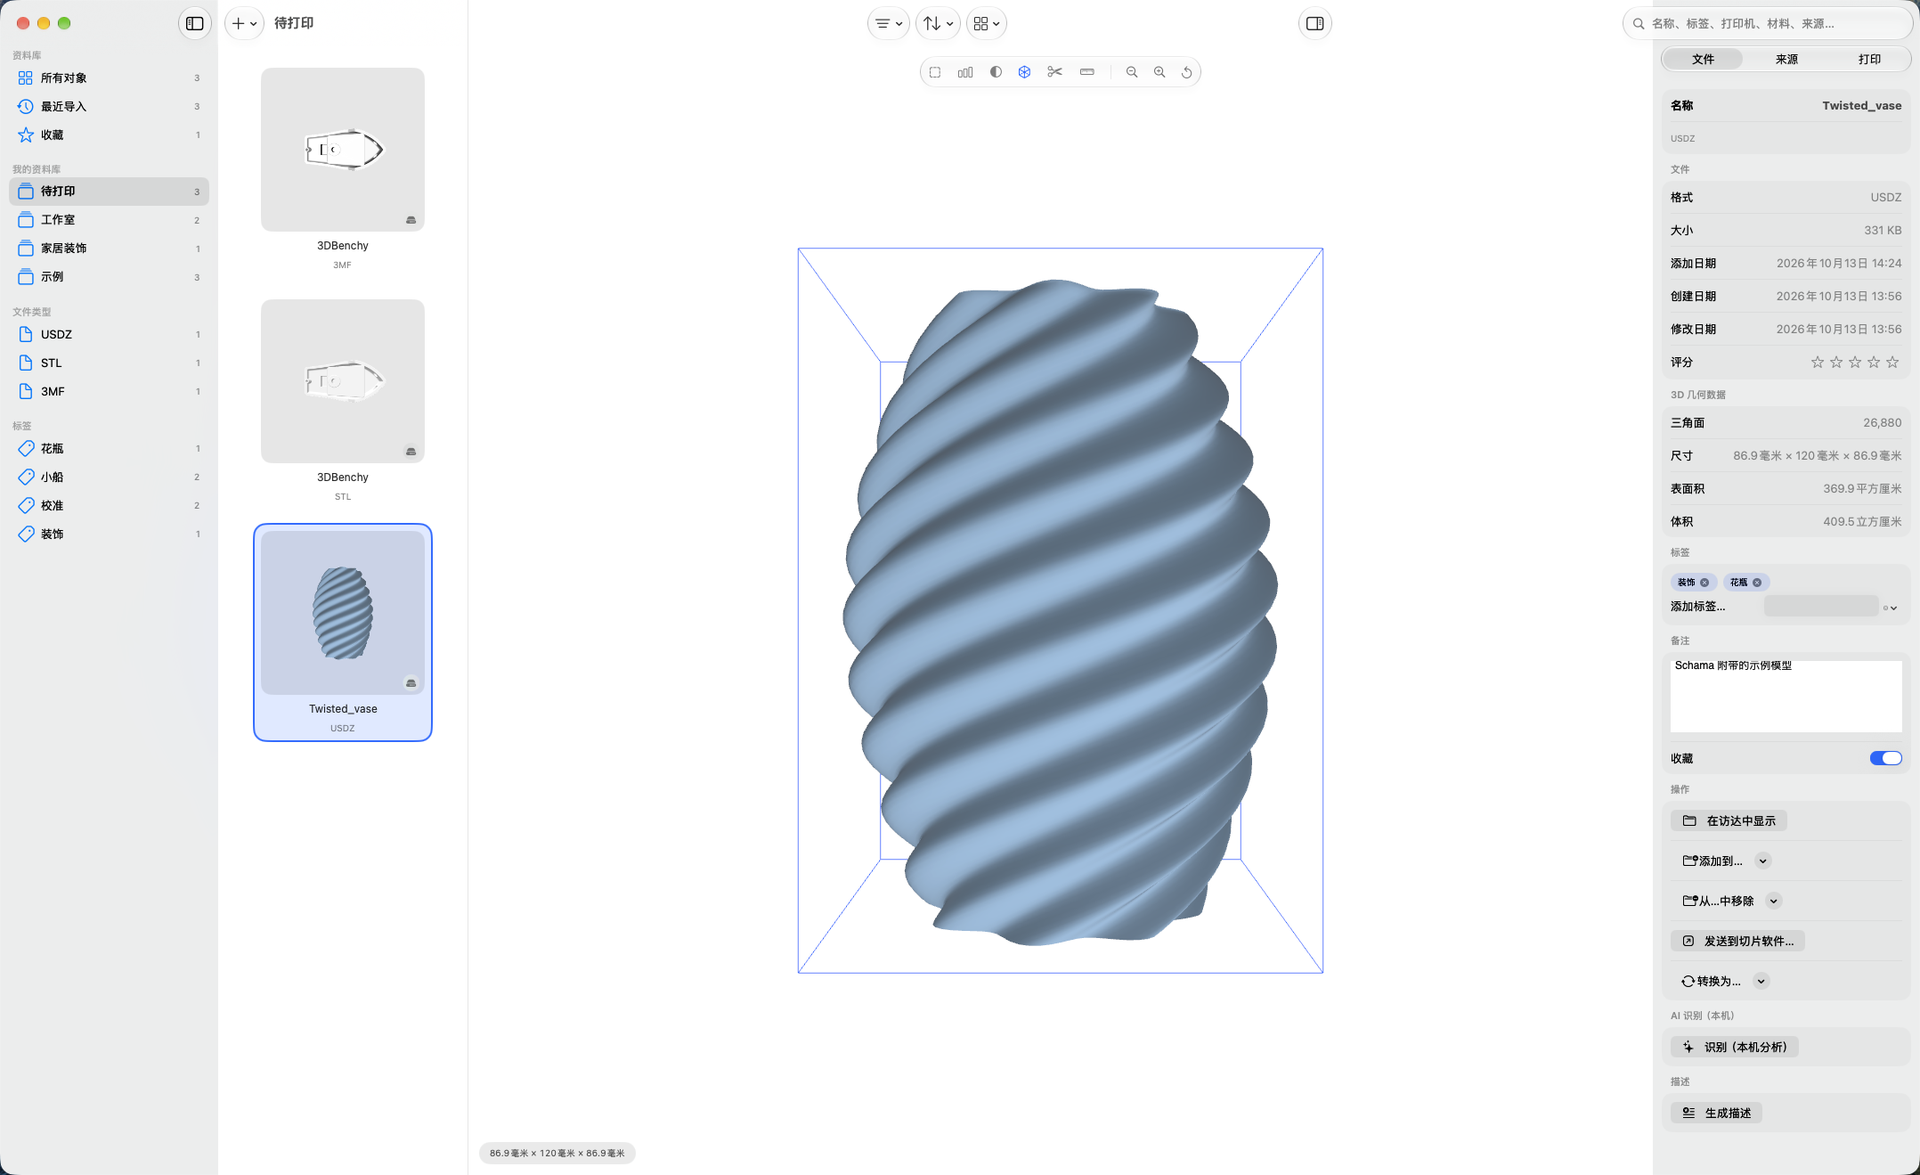Set rating to five stars
The height and width of the screenshot is (1175, 1920).
1892,362
